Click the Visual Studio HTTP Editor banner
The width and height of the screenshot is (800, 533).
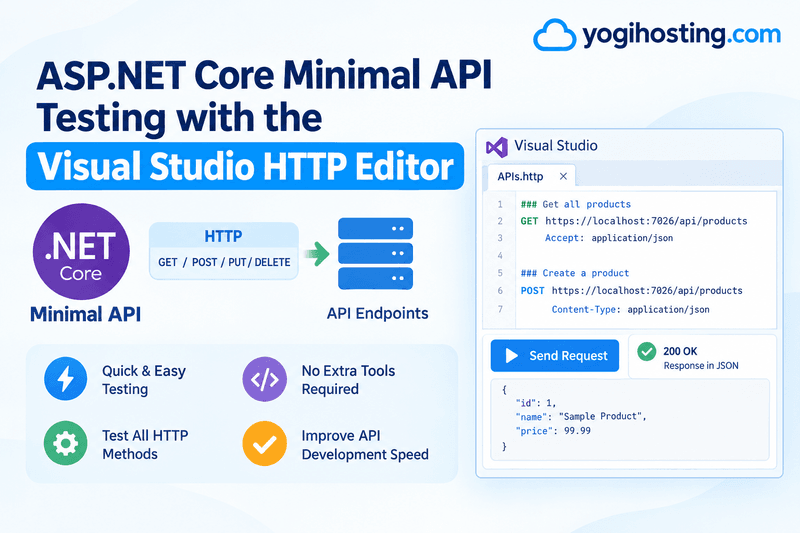(x=245, y=166)
